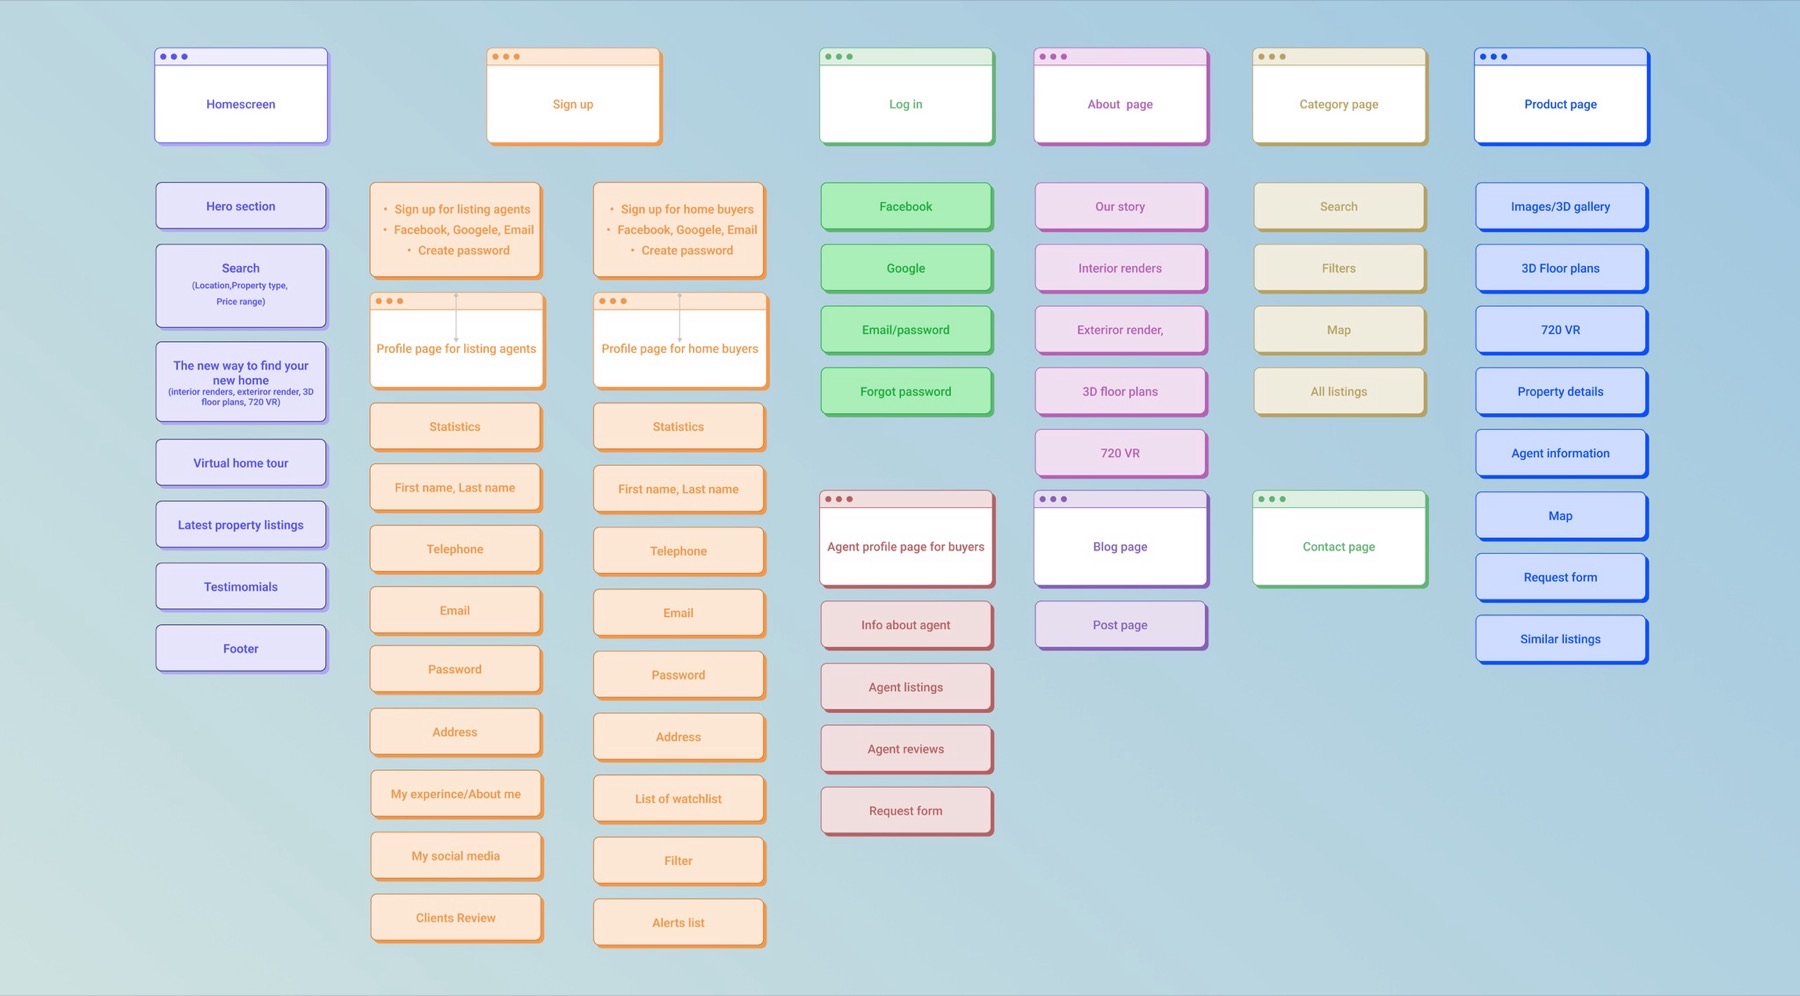Select the List of watchlist box
1800x996 pixels.
(679, 799)
